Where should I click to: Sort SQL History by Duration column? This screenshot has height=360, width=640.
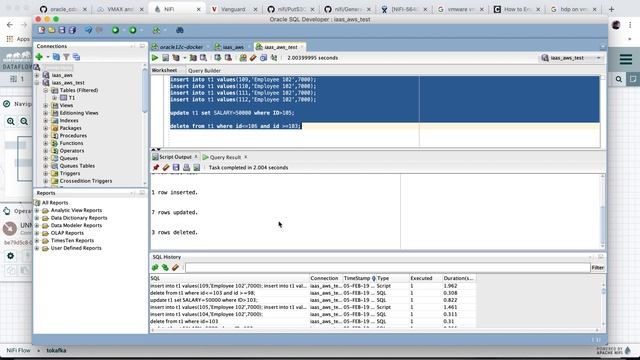[458, 278]
